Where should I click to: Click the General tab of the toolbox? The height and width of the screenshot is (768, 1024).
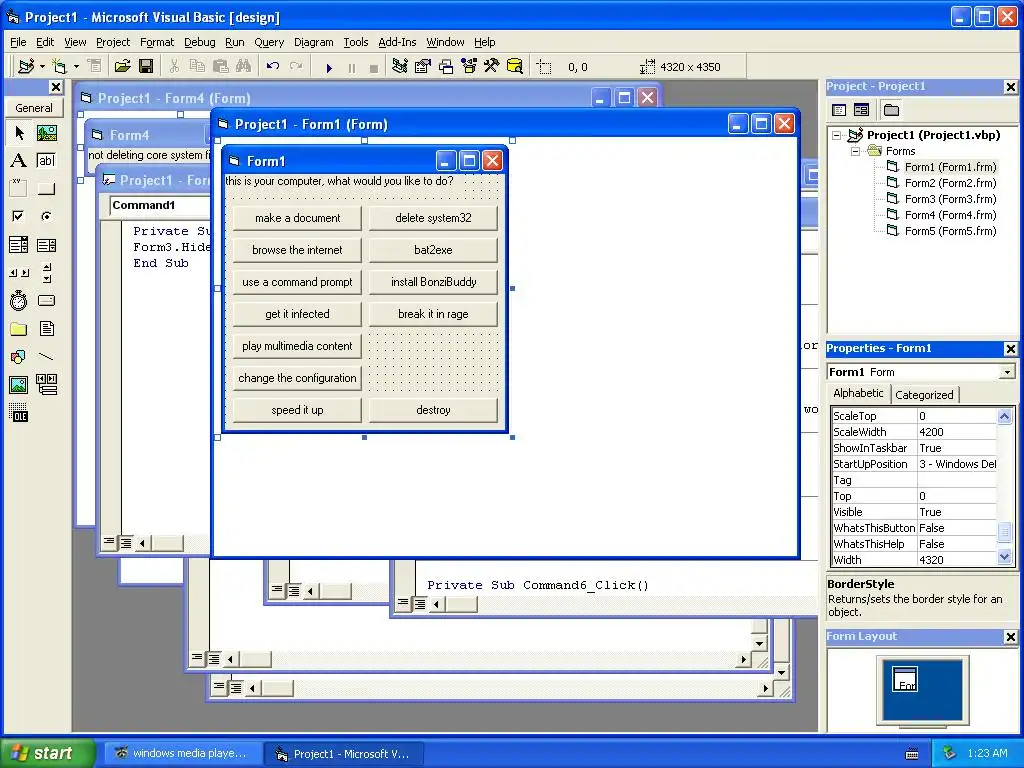pyautogui.click(x=34, y=108)
